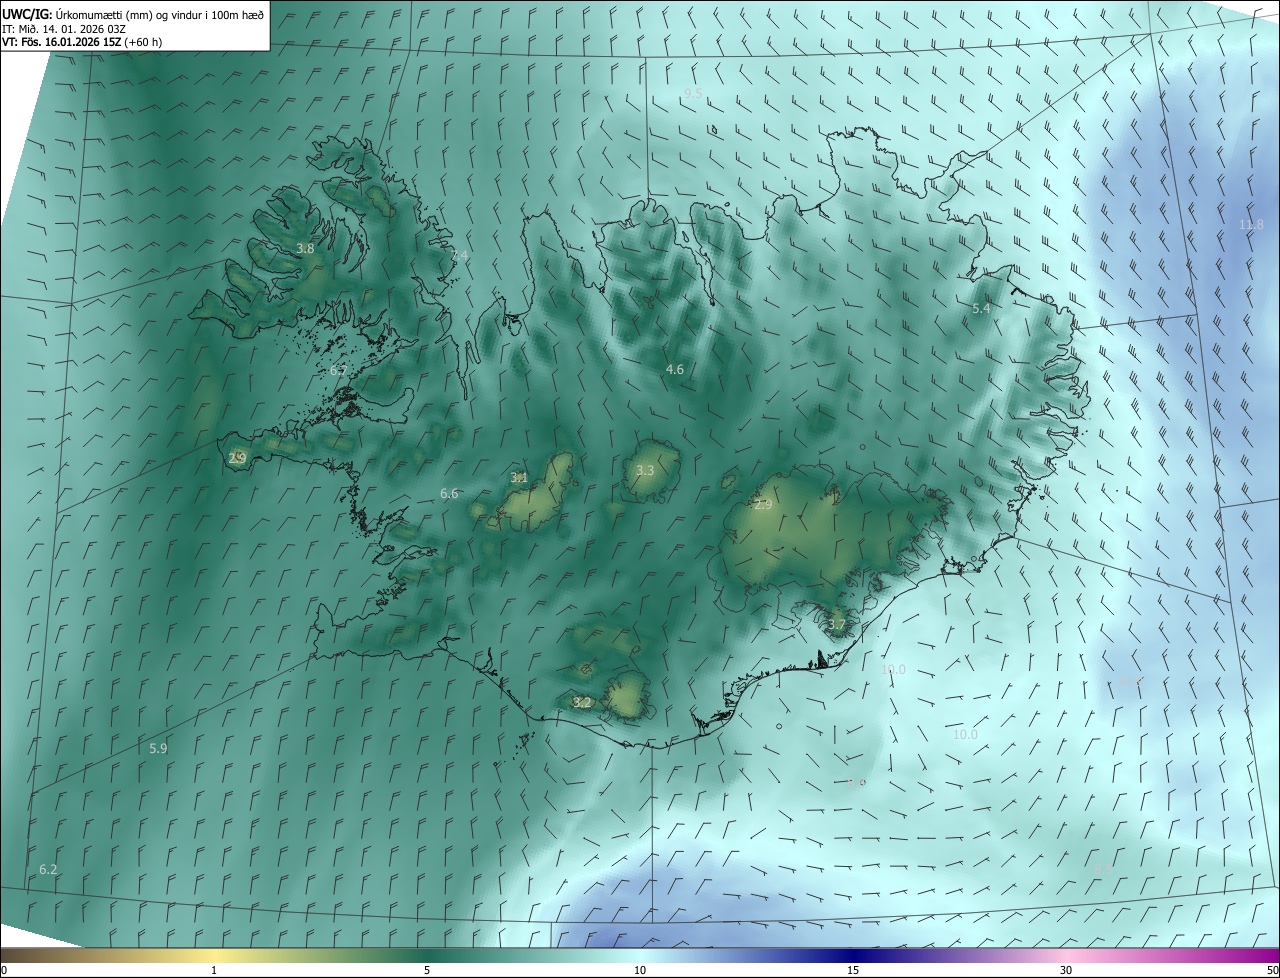Click the 5 tick label on the color scale

pos(427,970)
